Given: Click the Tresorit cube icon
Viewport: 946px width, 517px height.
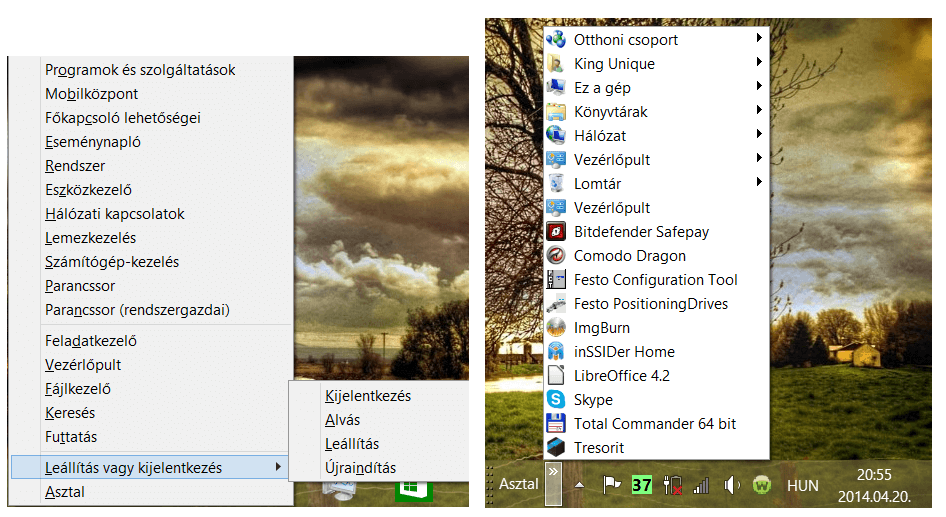Looking at the screenshot, I should click(x=556, y=448).
